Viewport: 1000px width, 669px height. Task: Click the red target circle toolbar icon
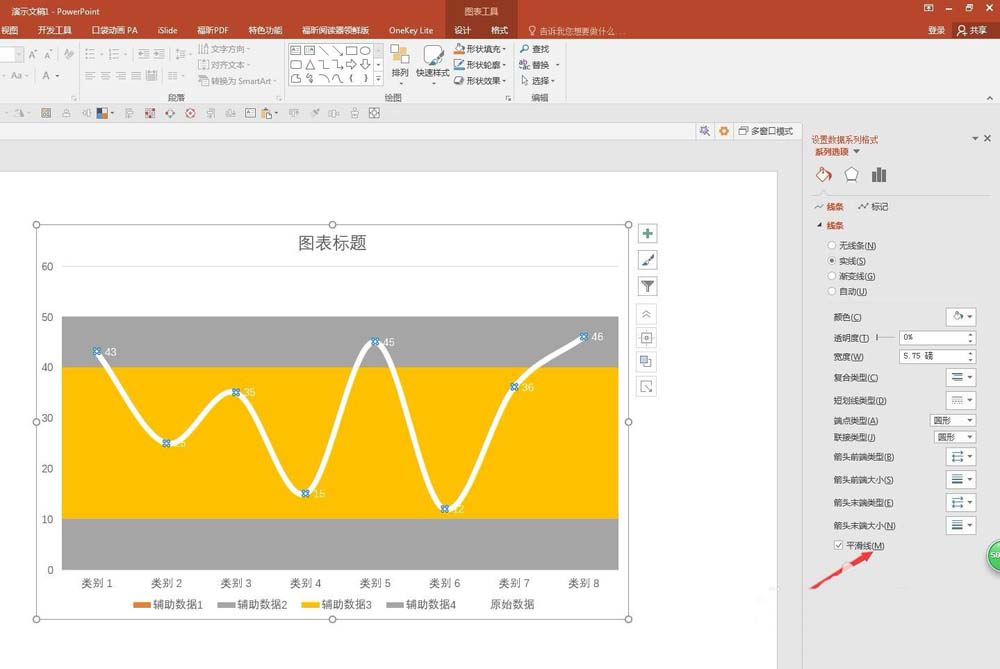pos(190,114)
